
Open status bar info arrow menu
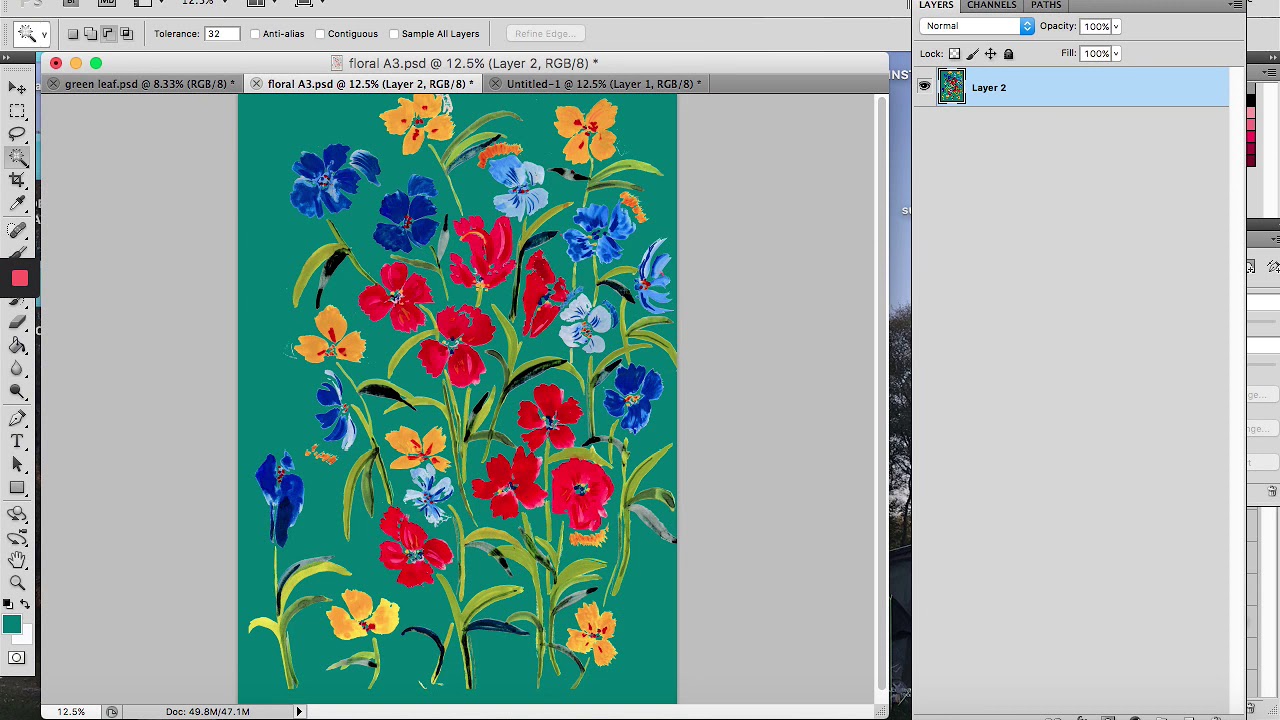coord(298,711)
